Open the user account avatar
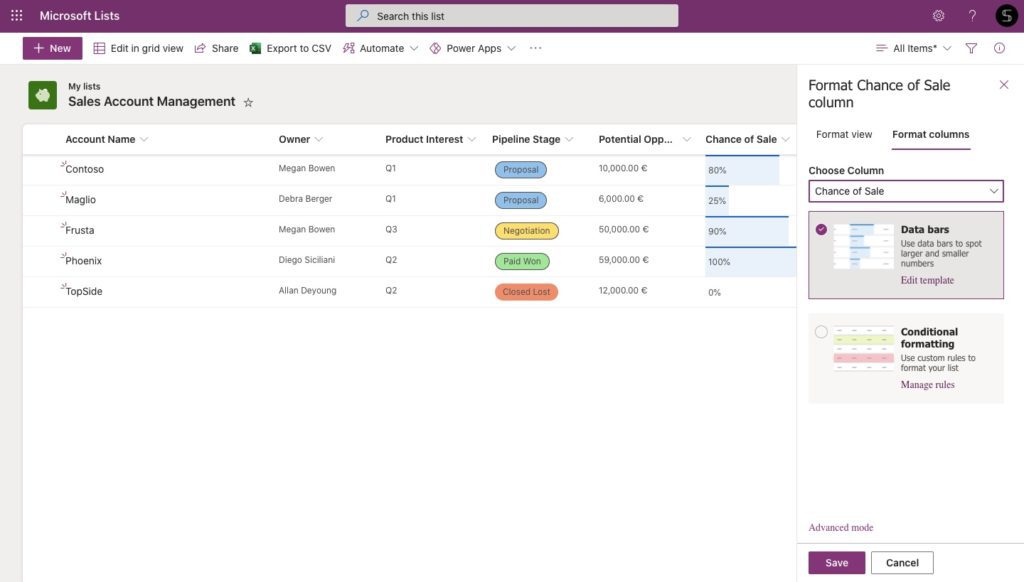Screen dimensions: 1024x582 [1006, 16]
